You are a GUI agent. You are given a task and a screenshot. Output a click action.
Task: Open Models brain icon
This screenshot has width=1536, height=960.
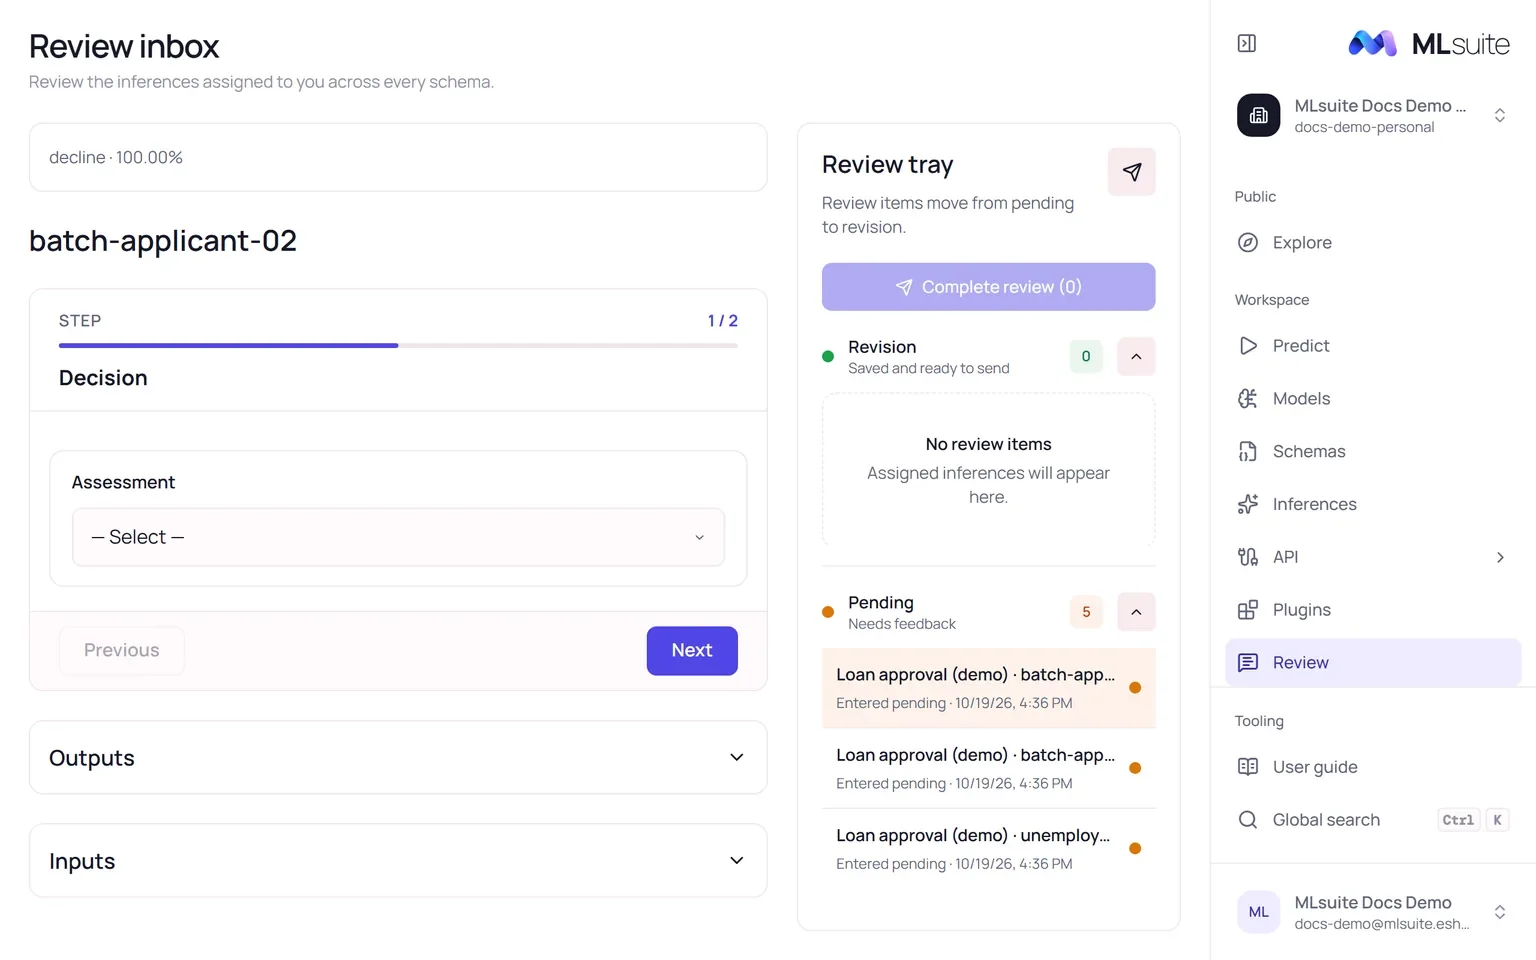[x=1248, y=398]
